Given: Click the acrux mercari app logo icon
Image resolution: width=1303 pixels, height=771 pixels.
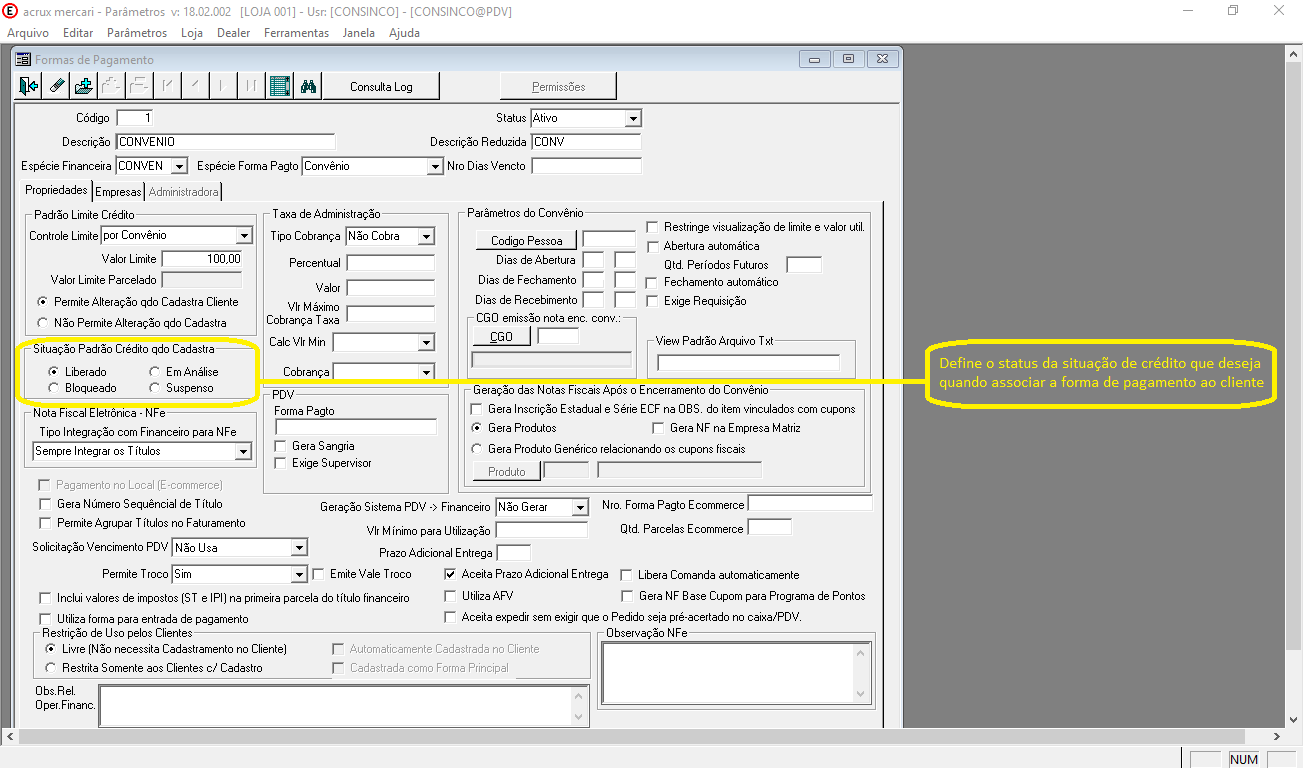Looking at the screenshot, I should (x=10, y=11).
